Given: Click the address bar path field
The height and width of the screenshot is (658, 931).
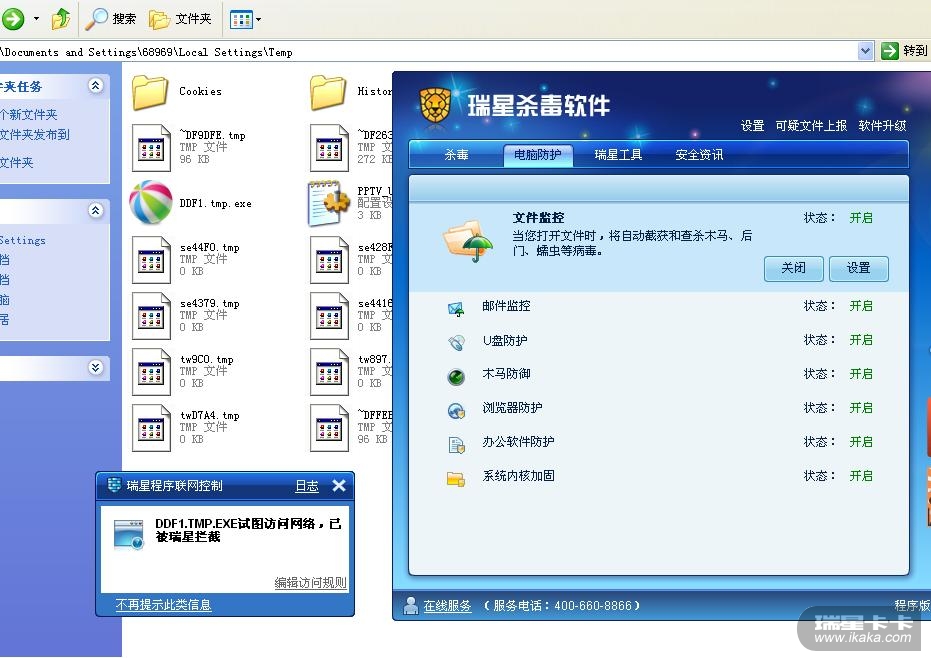Looking at the screenshot, I should (428, 52).
